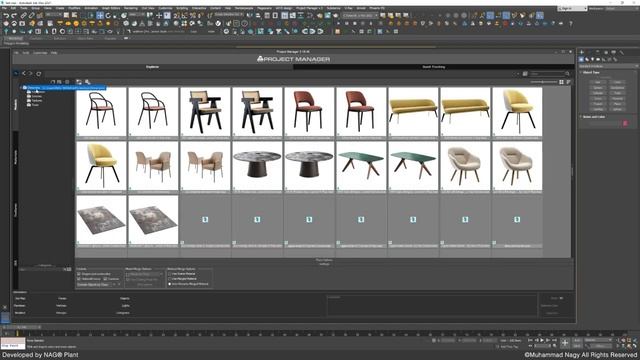Switch Project Manager to thumbnail grid view

click(x=561, y=82)
